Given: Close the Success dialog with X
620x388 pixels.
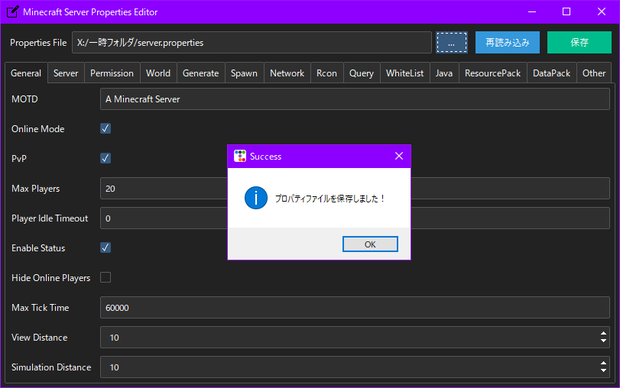Looking at the screenshot, I should click(399, 156).
